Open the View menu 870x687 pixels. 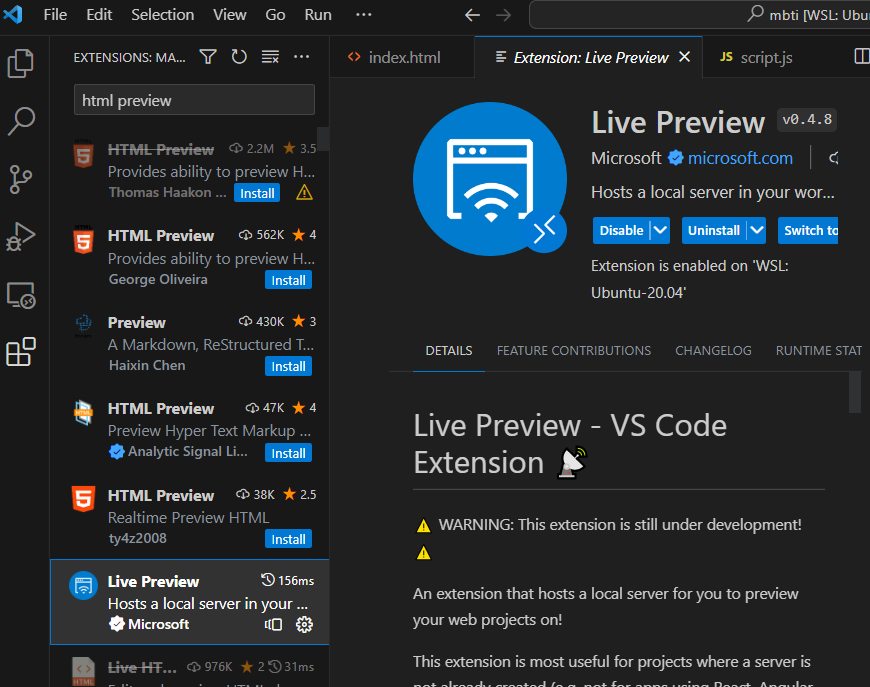(230, 14)
